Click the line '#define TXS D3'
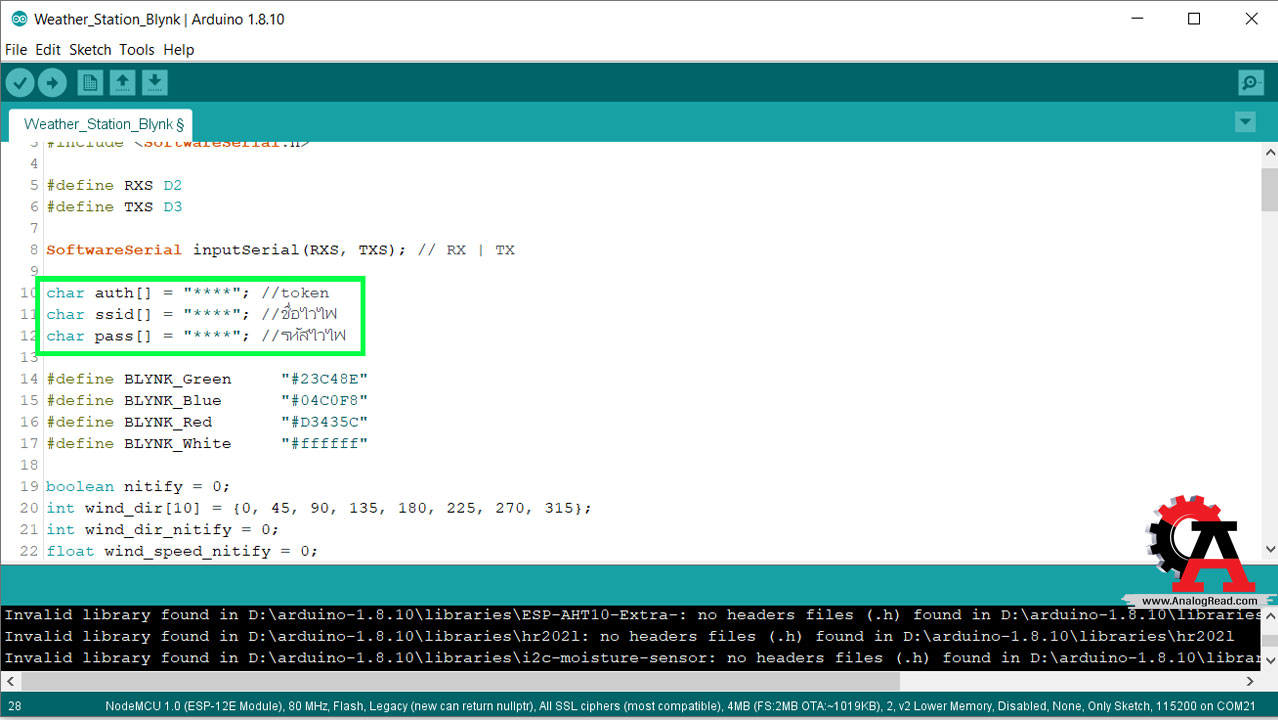 114,207
